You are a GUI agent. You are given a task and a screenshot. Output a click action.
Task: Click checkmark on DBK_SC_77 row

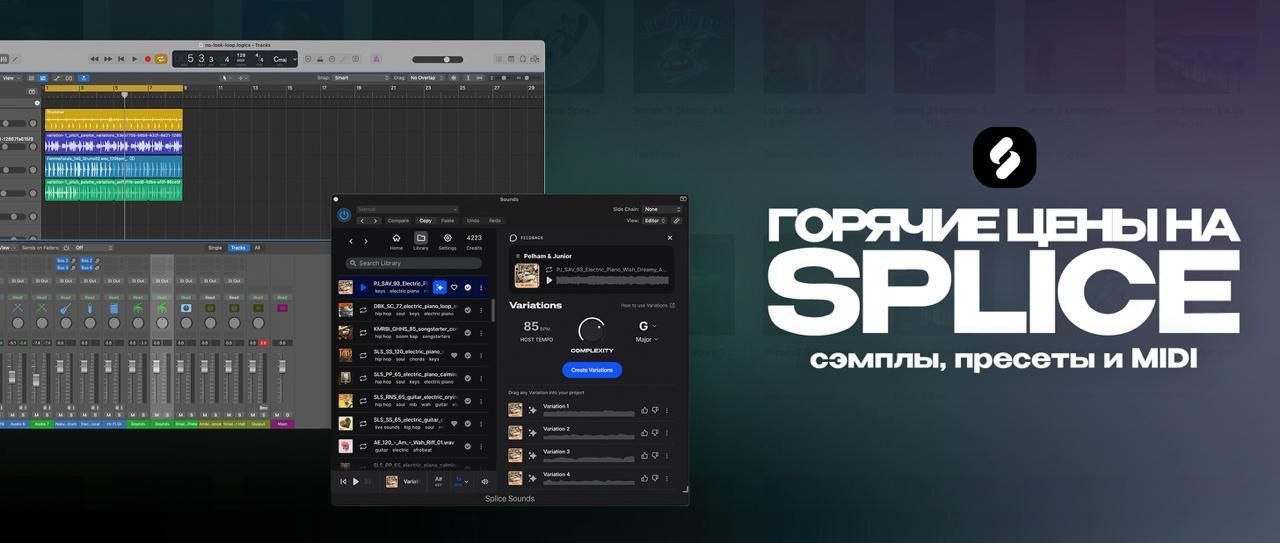coord(468,310)
